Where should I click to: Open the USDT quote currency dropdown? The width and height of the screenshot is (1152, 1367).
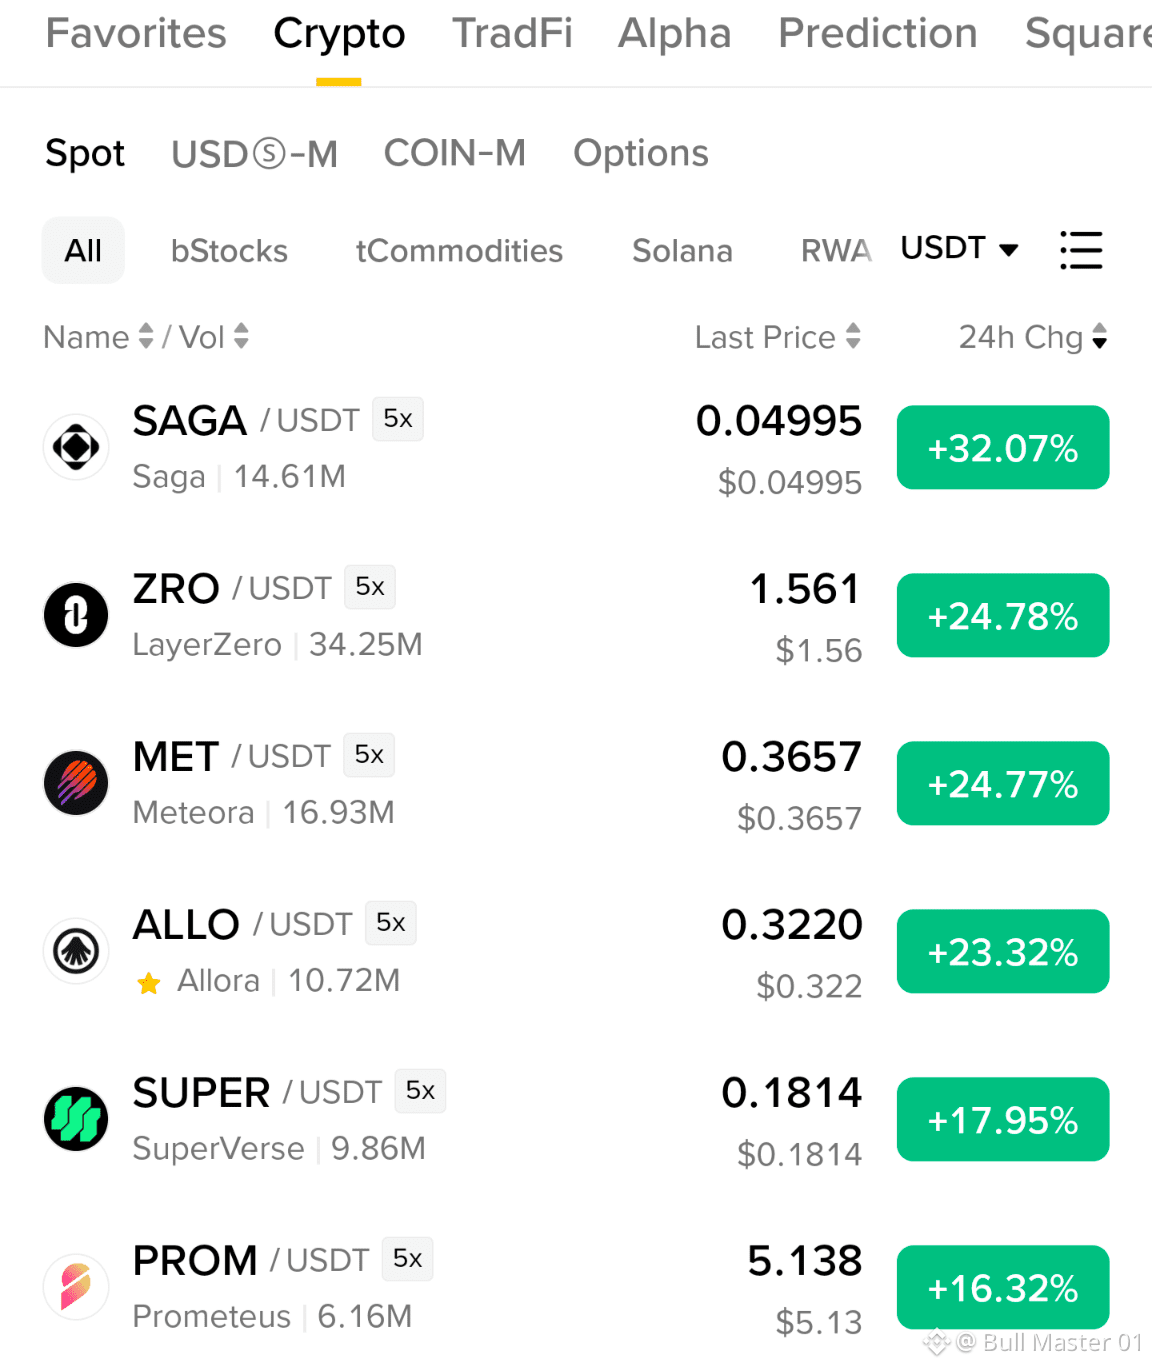pos(959,248)
